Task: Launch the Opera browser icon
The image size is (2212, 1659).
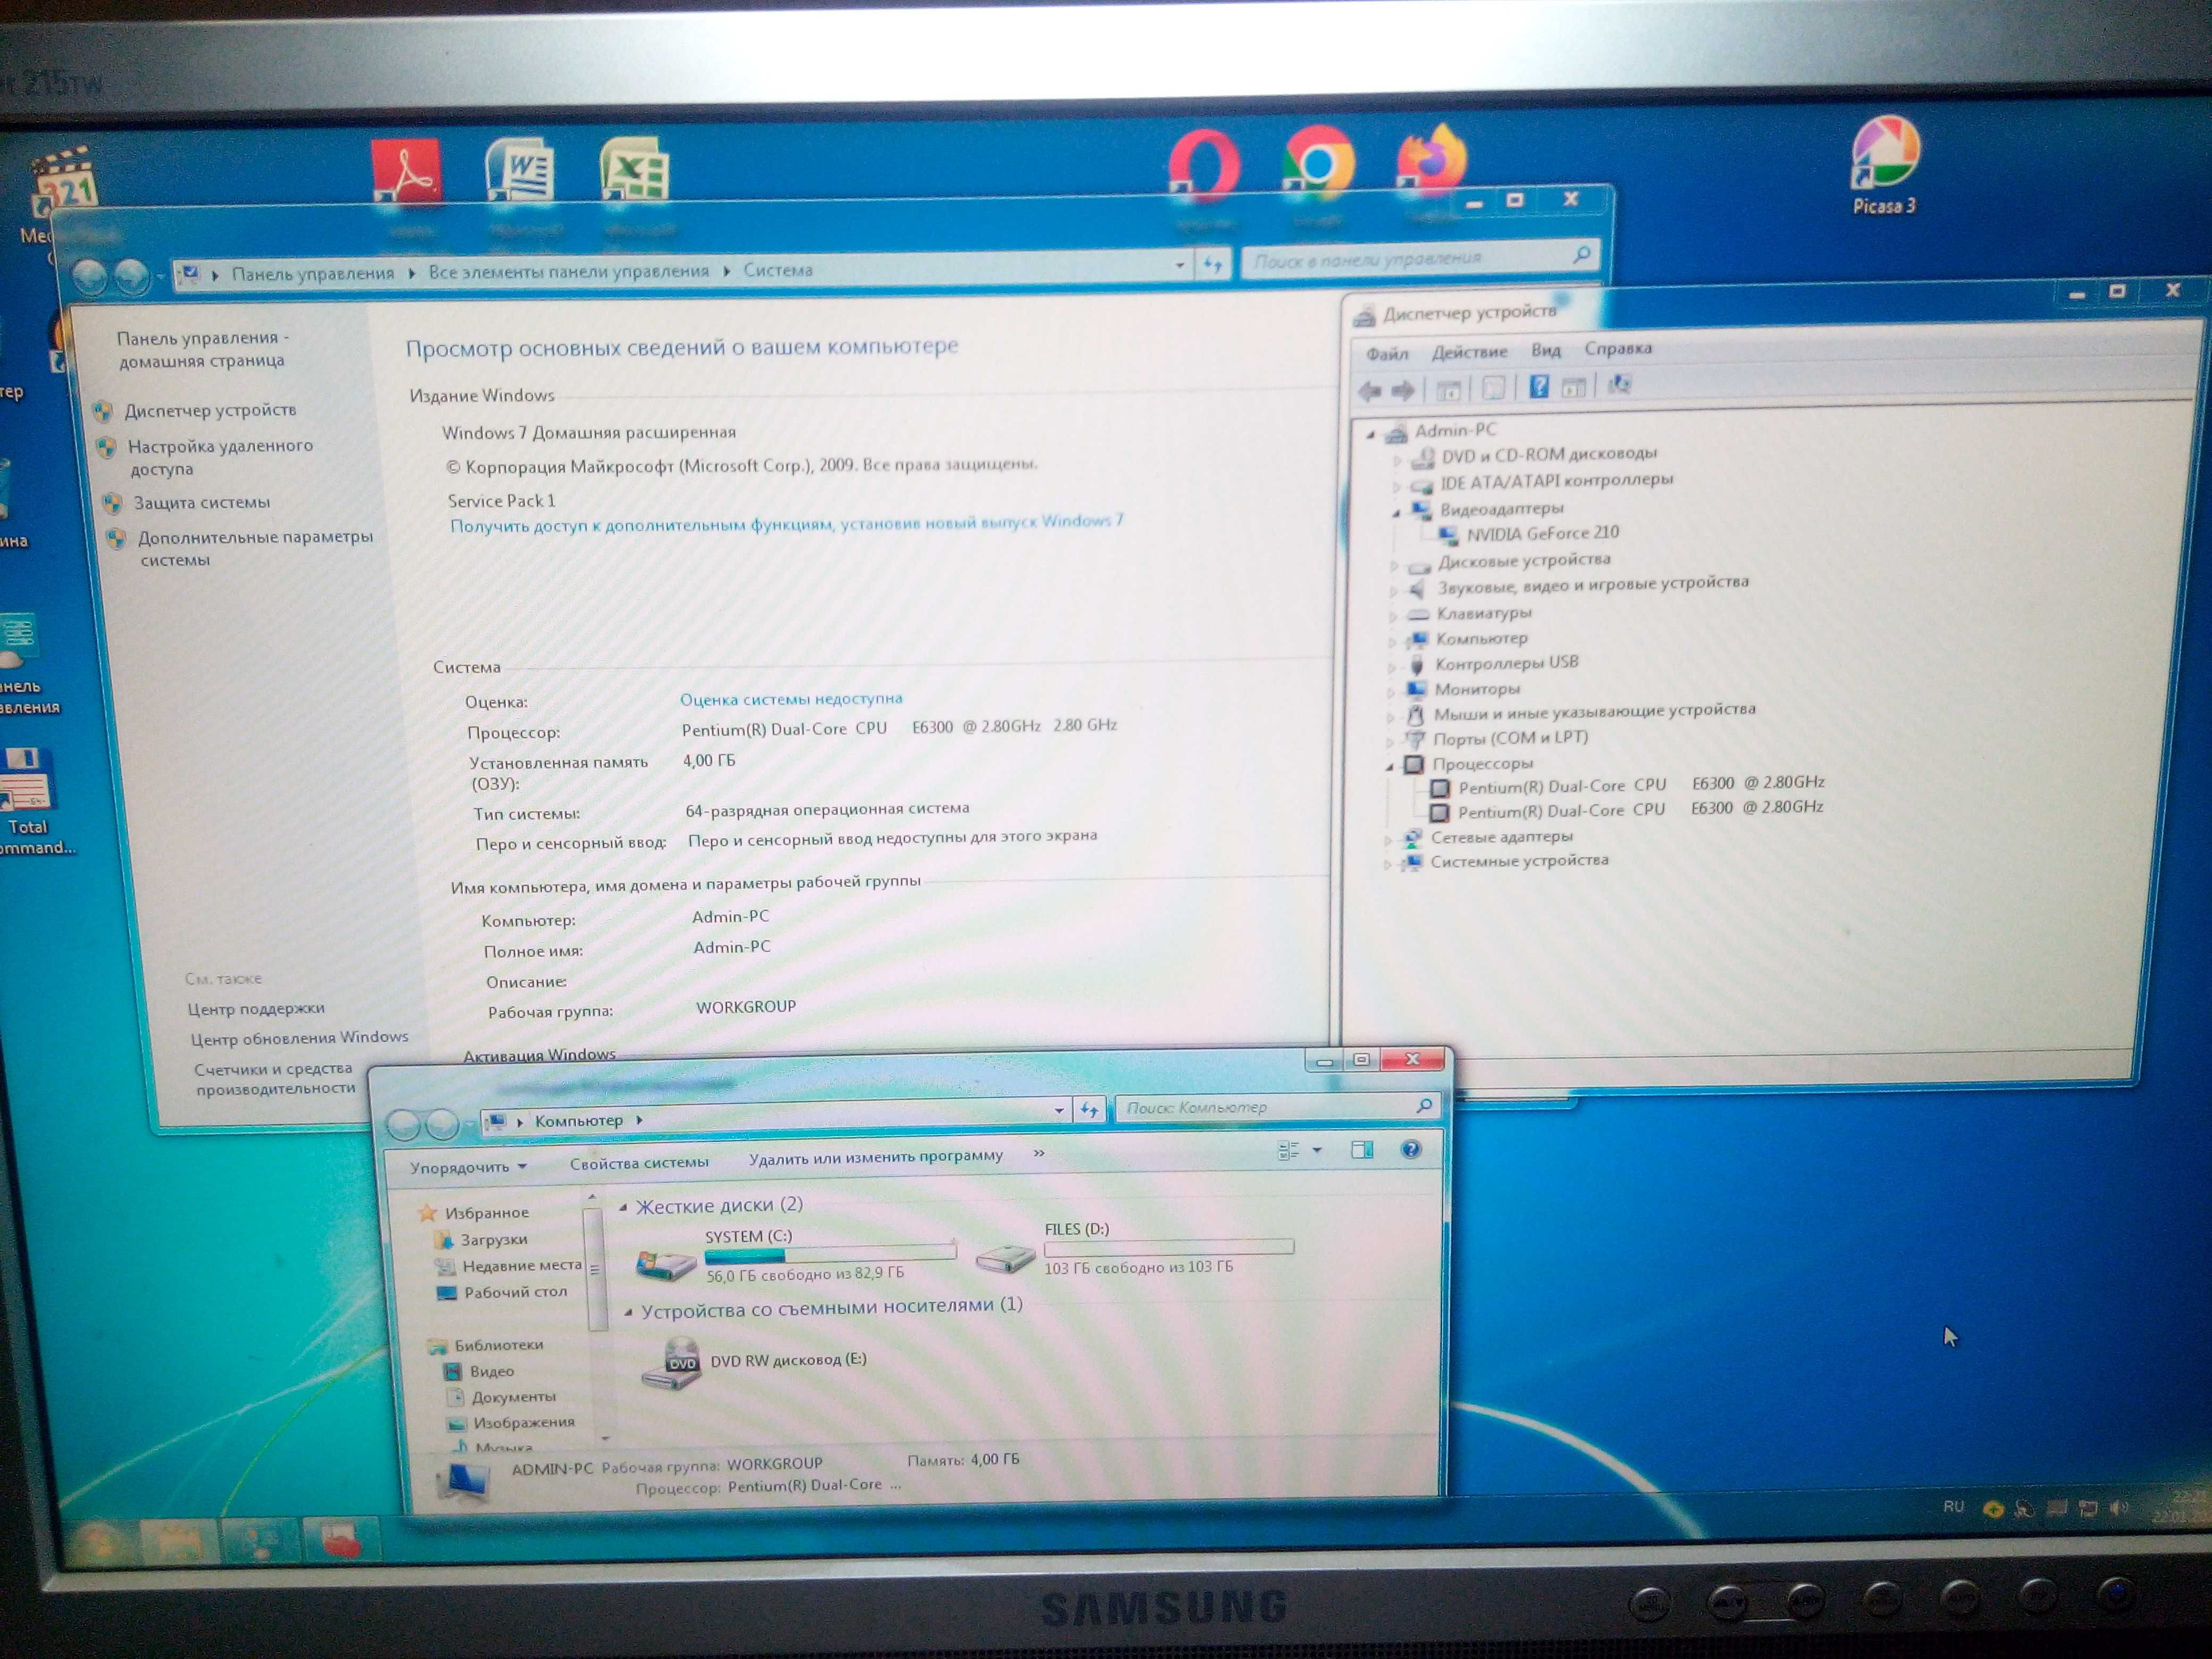Action: click(1205, 165)
